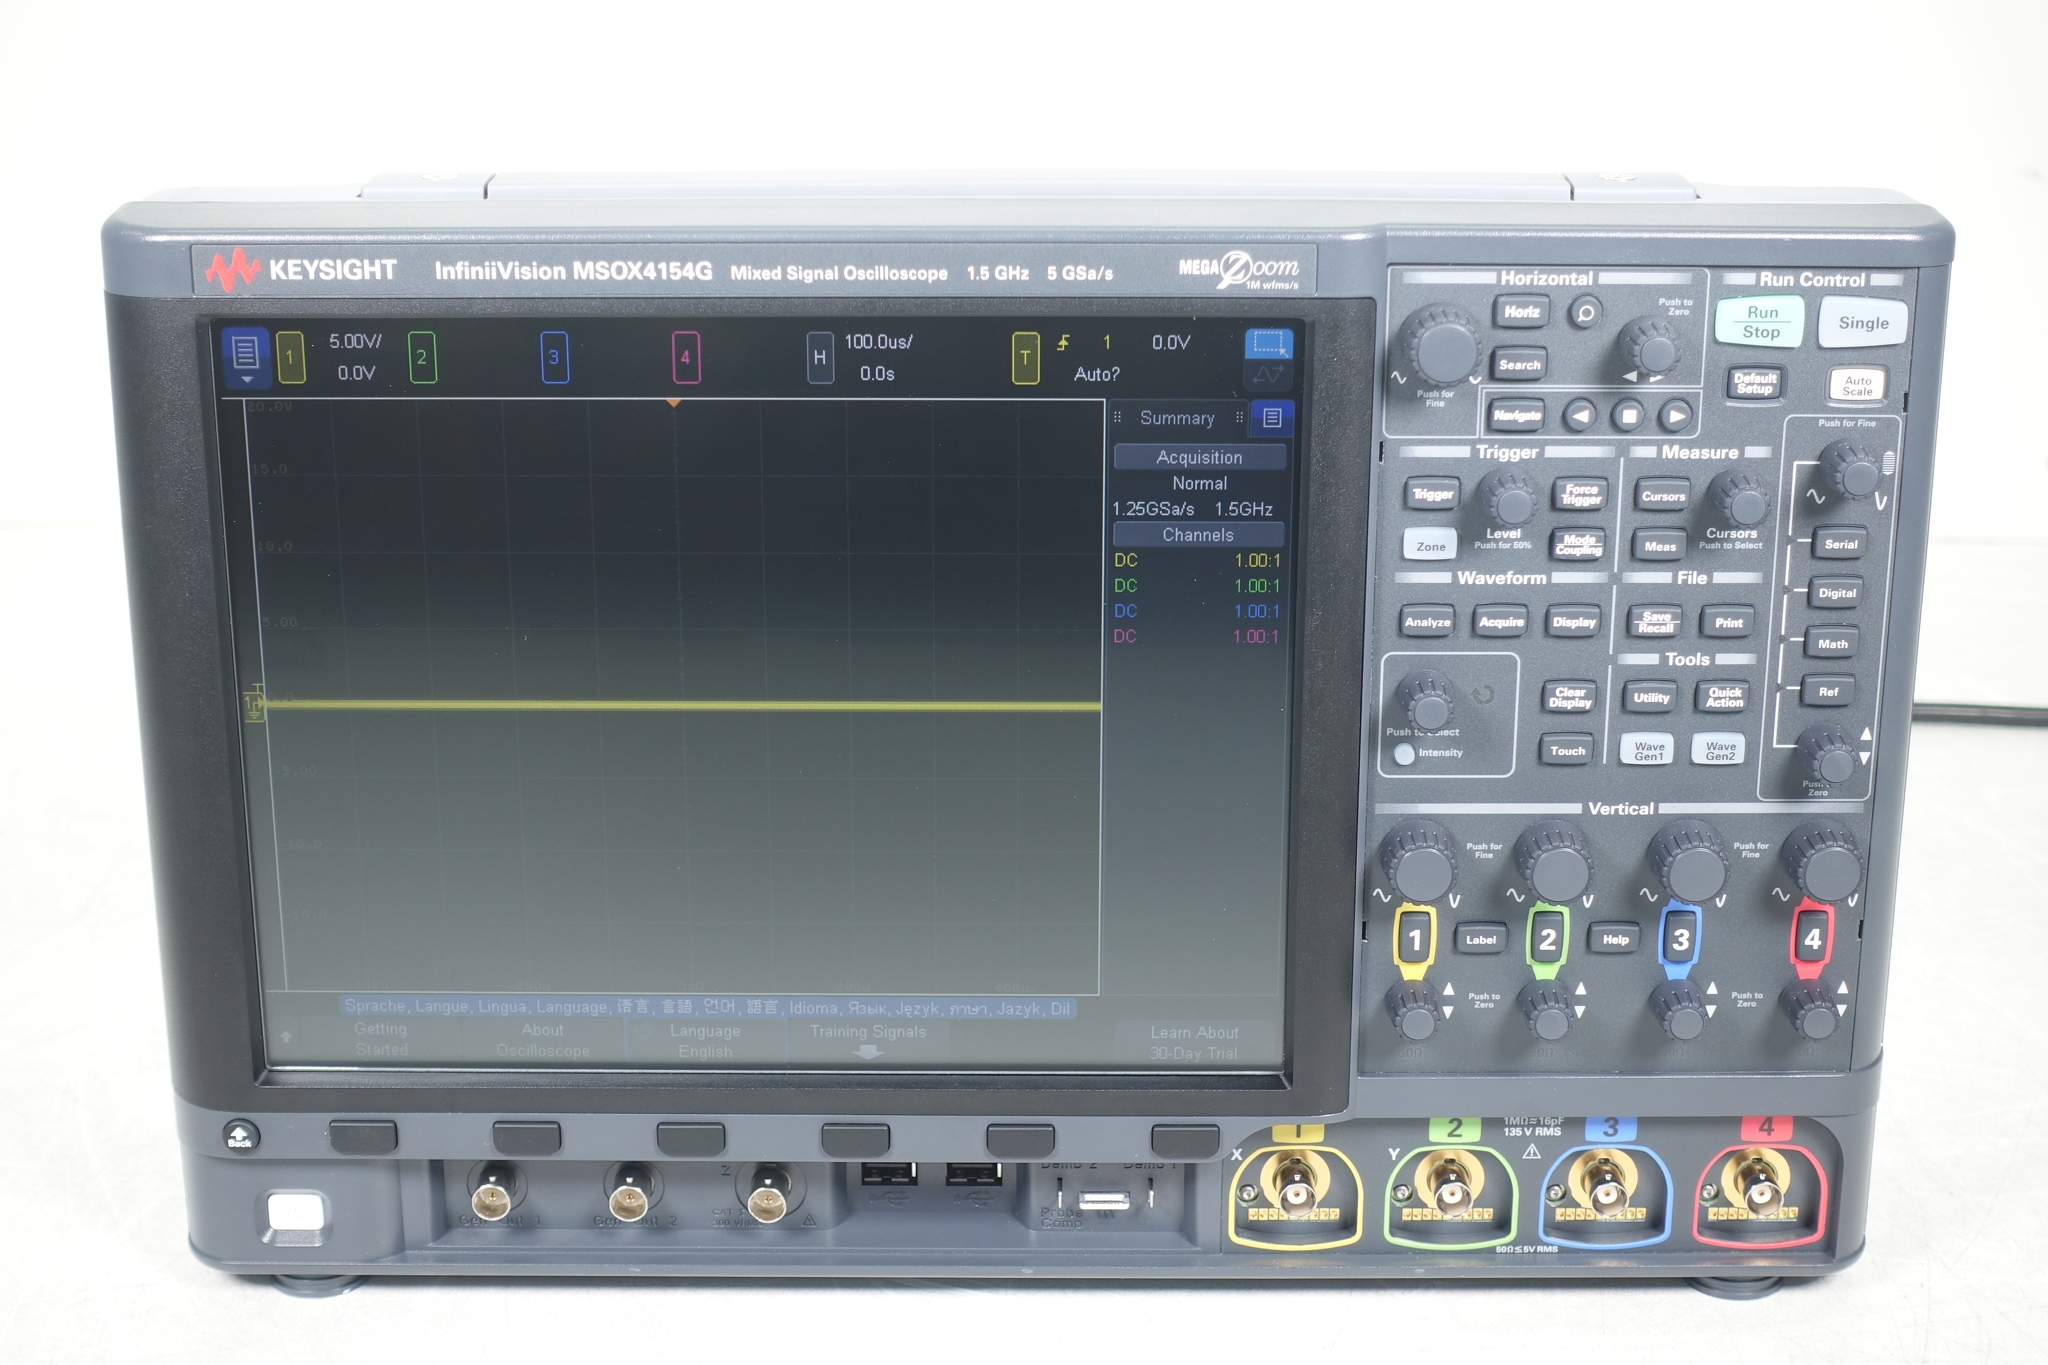Hit the Back key below the screen
Image resolution: width=2048 pixels, height=1365 pixels.
coord(240,1137)
